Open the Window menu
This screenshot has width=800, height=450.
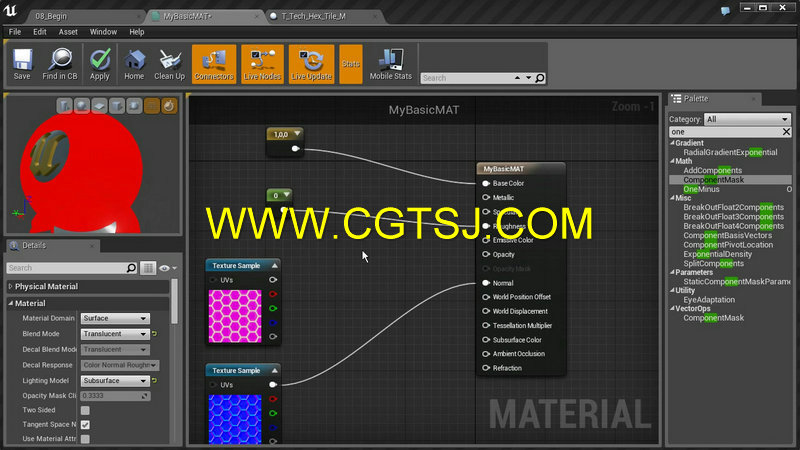[x=103, y=32]
